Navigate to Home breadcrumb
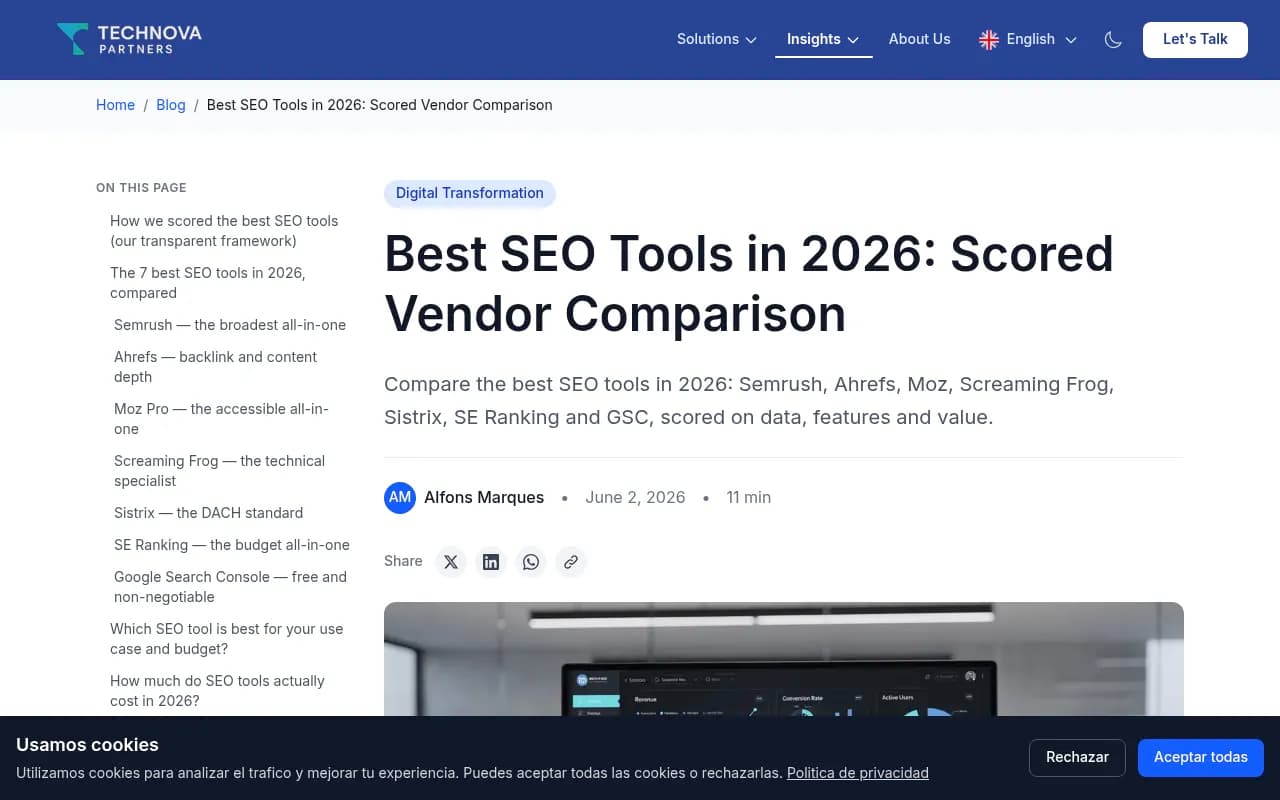The image size is (1280, 800). 115,105
